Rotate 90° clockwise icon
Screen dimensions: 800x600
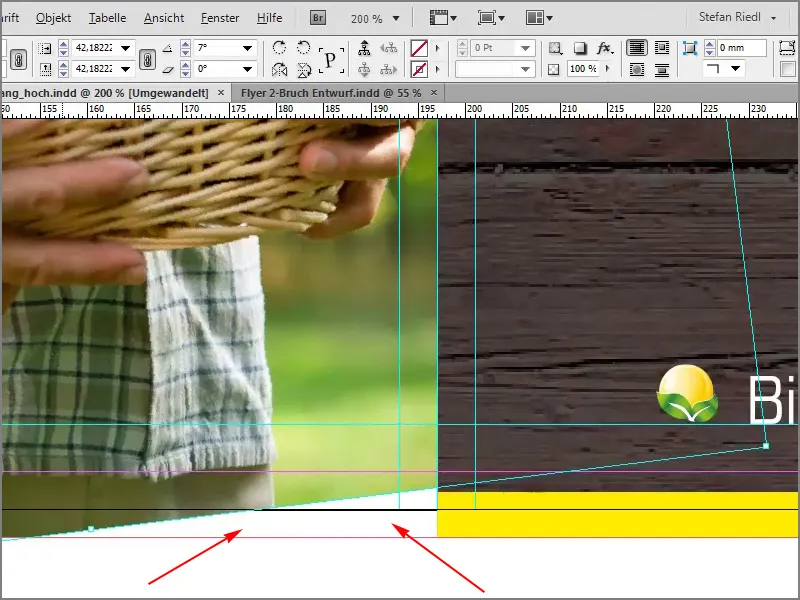point(279,48)
